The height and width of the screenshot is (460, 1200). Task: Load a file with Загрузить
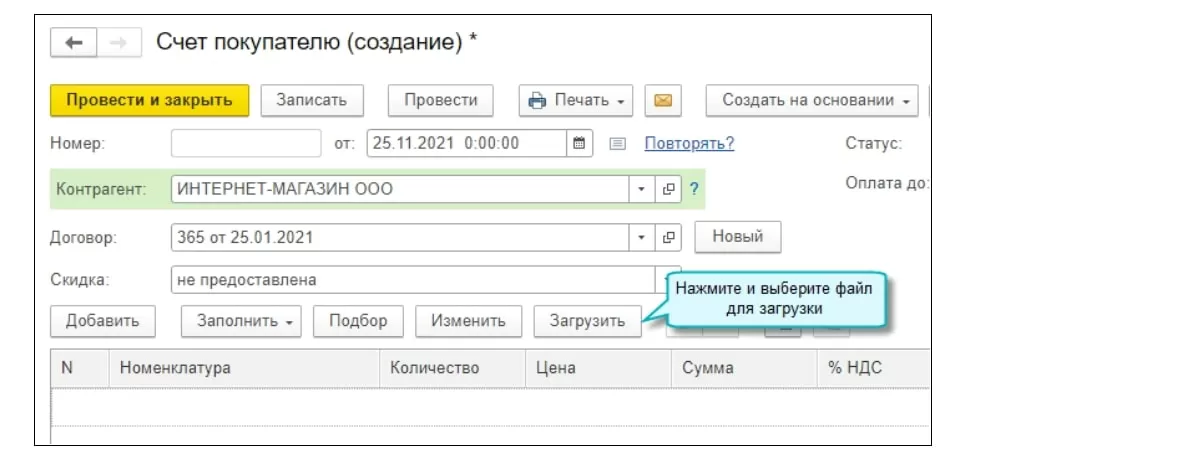click(x=587, y=321)
